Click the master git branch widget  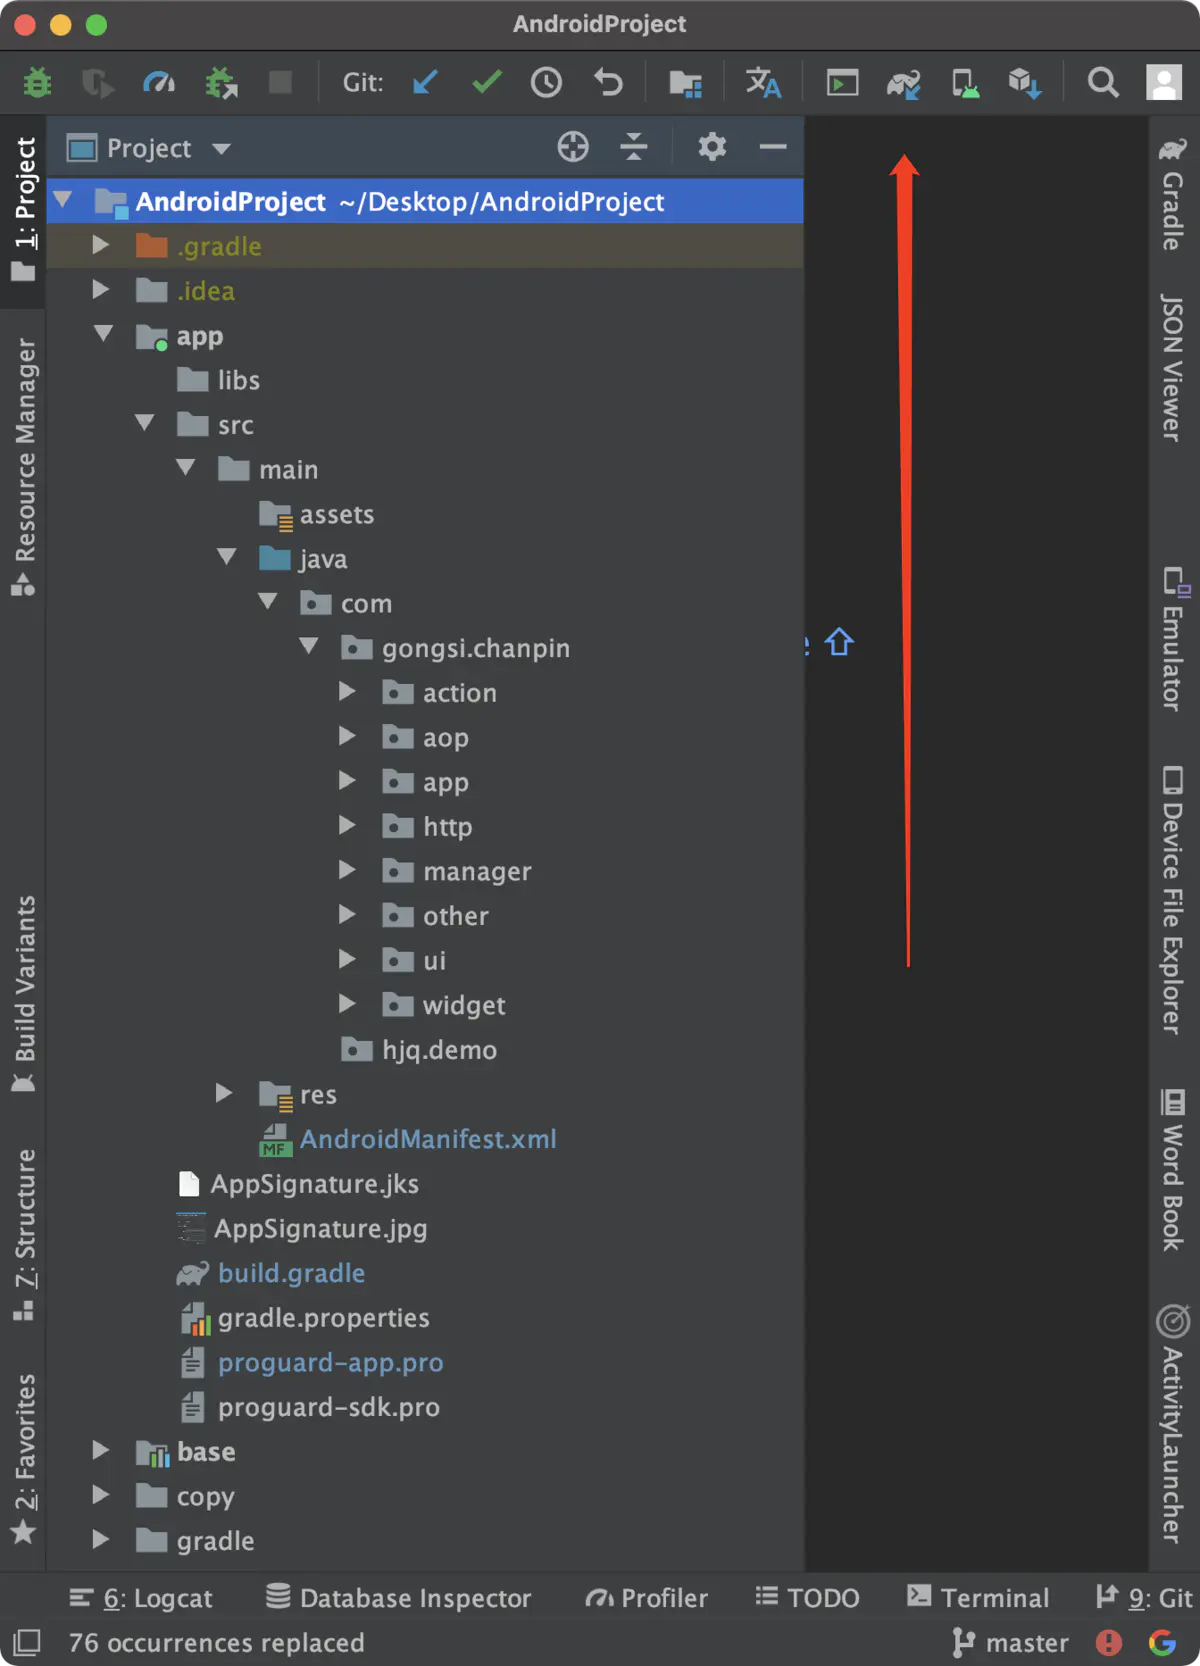pos(1010,1643)
